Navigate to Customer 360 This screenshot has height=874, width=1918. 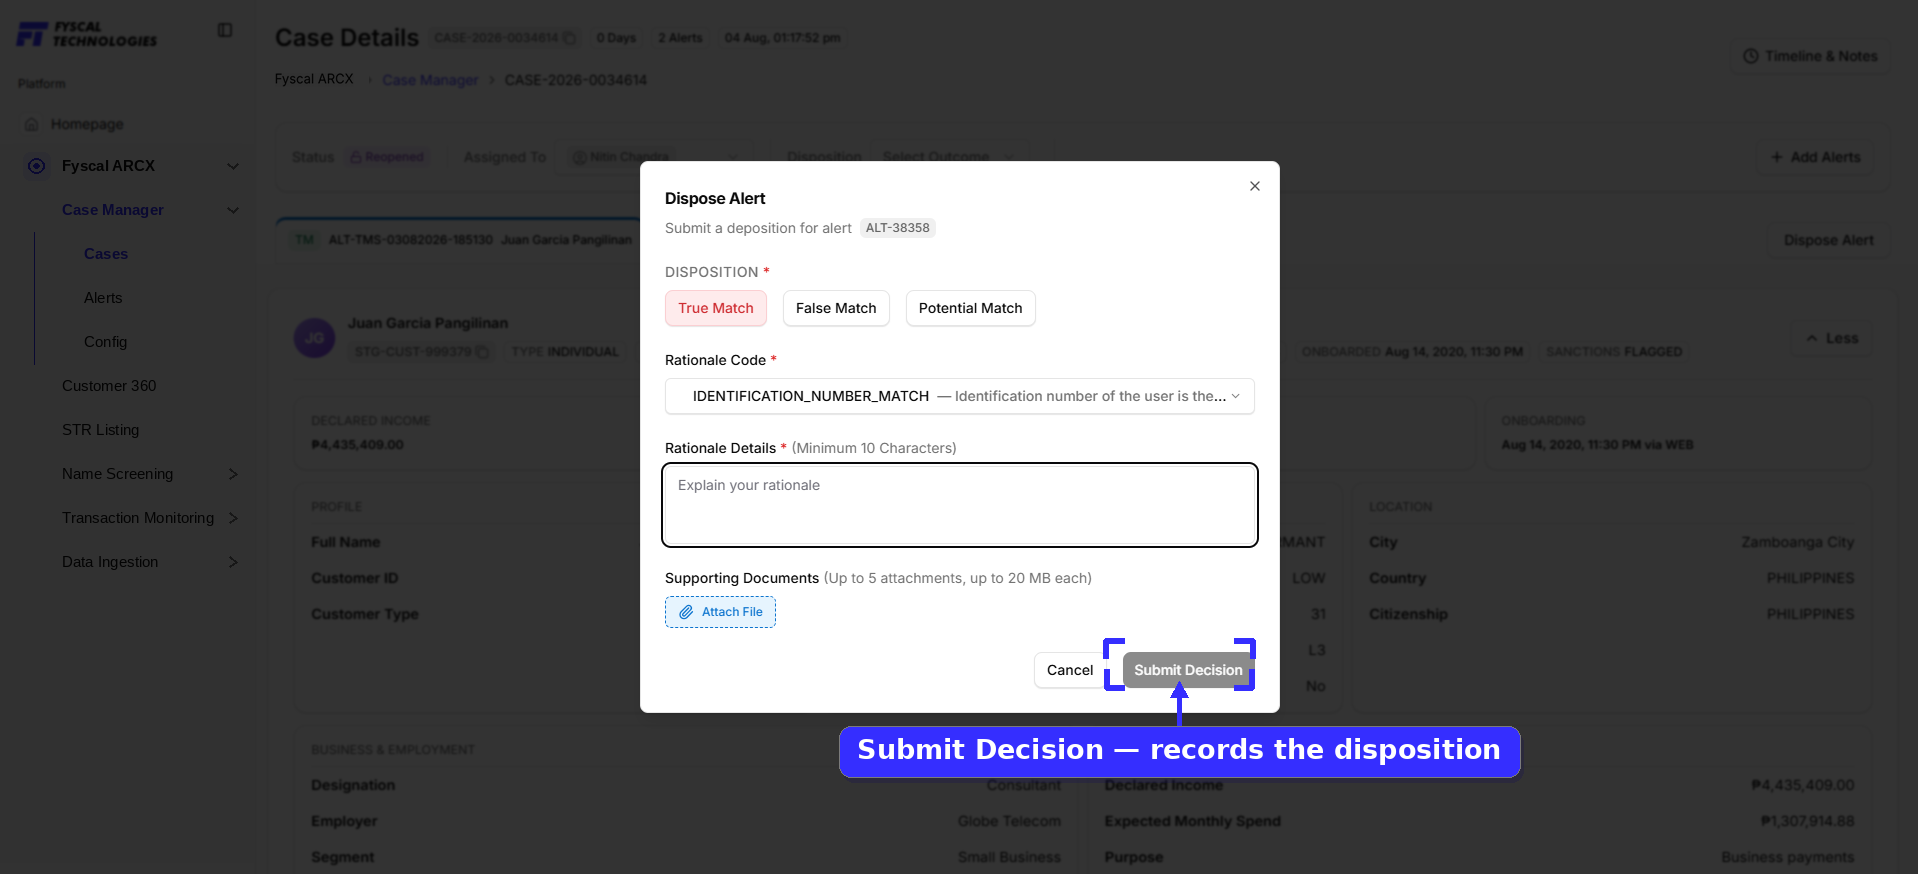tap(109, 386)
